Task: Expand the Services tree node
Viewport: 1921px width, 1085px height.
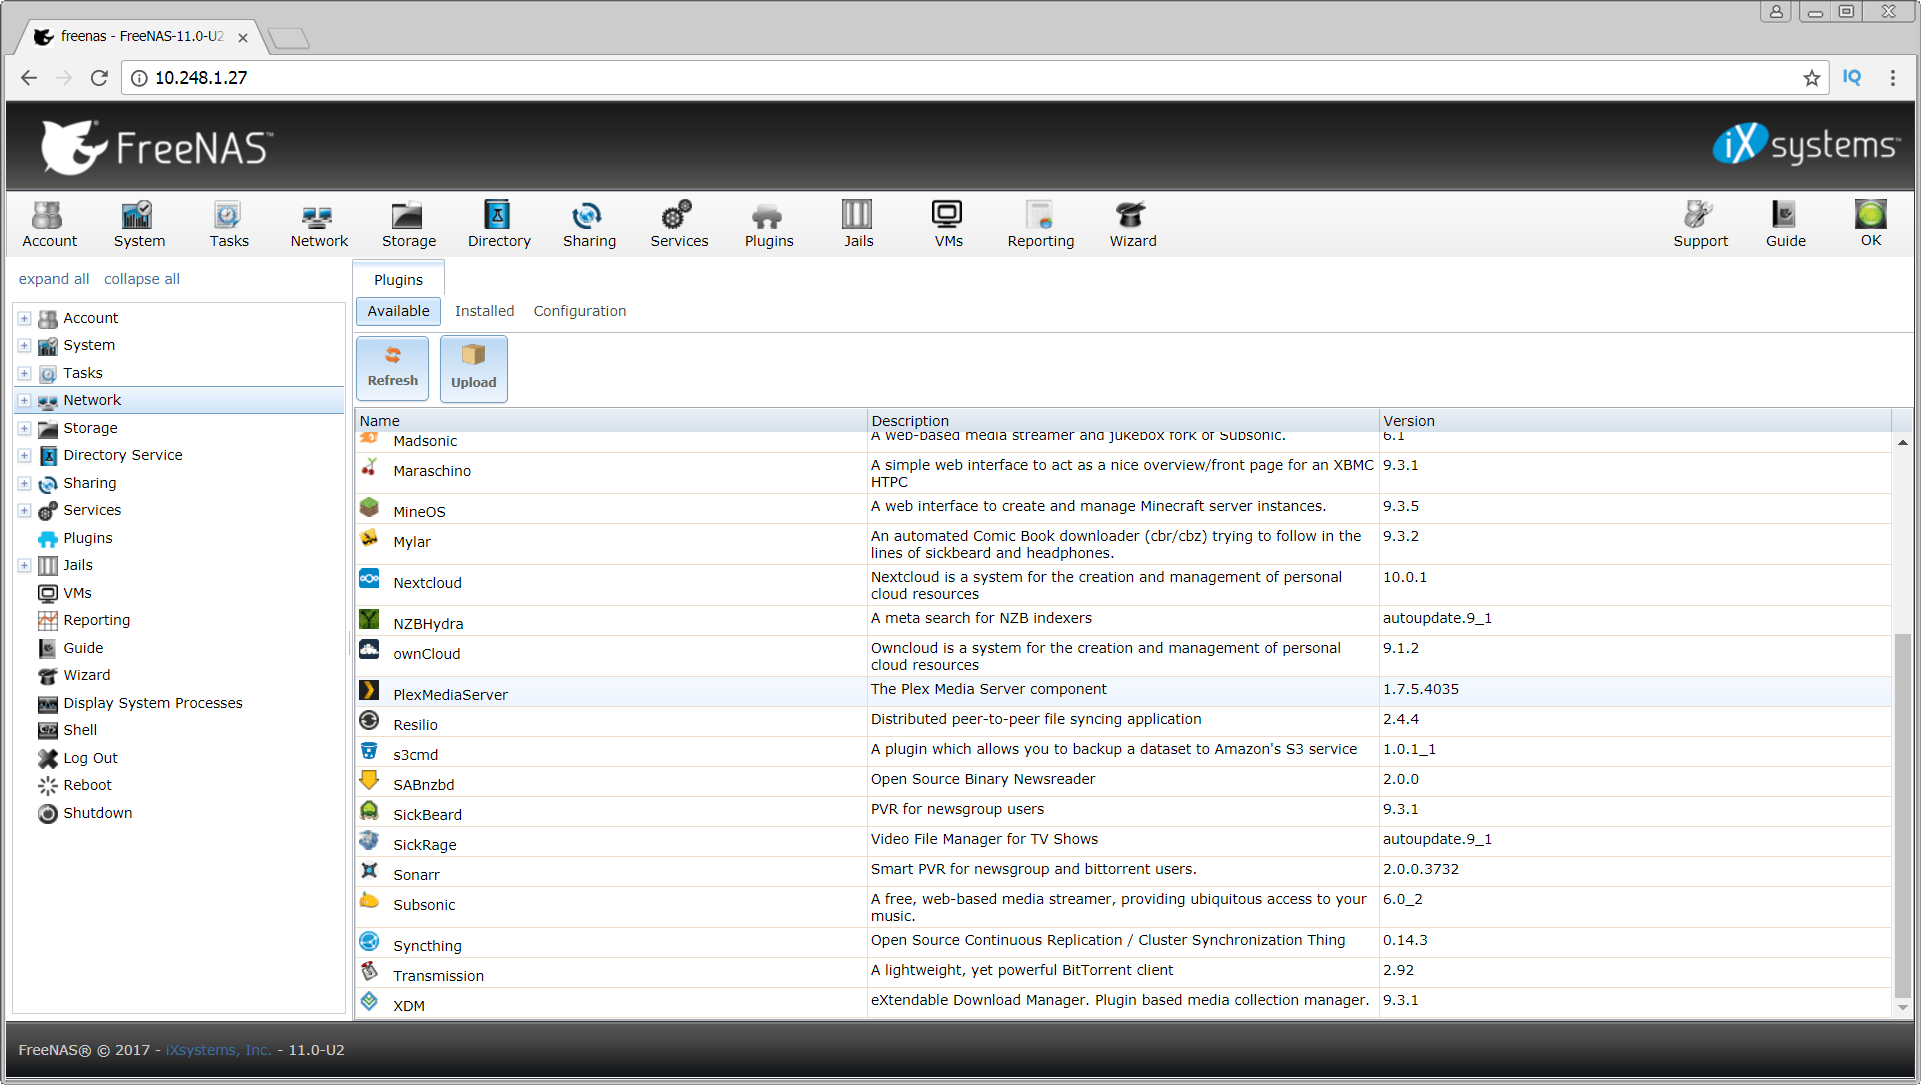Action: (x=24, y=510)
